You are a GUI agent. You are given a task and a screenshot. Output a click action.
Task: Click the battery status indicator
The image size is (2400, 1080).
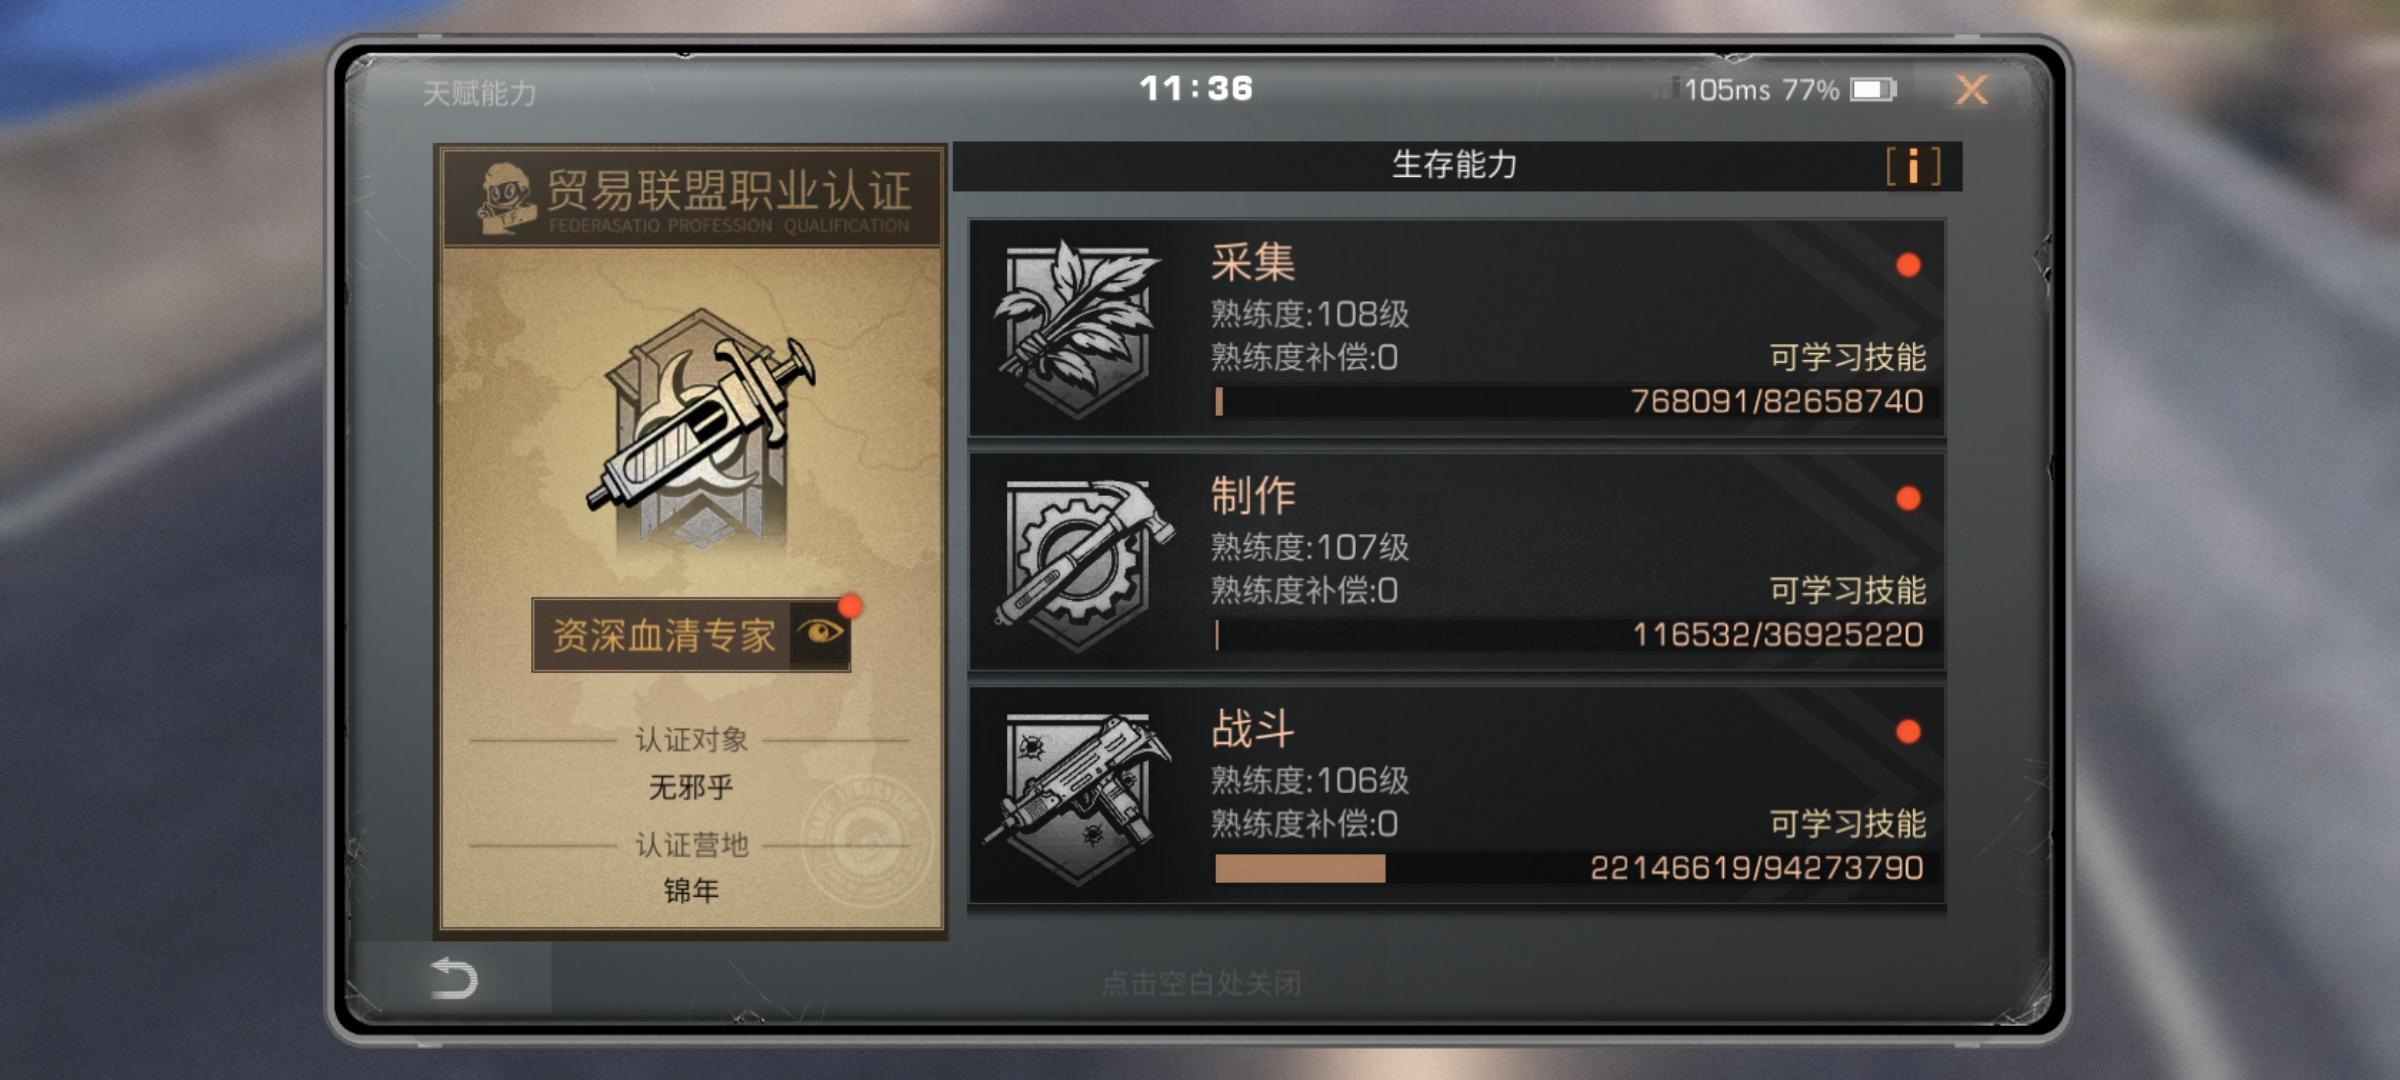pyautogui.click(x=1872, y=90)
